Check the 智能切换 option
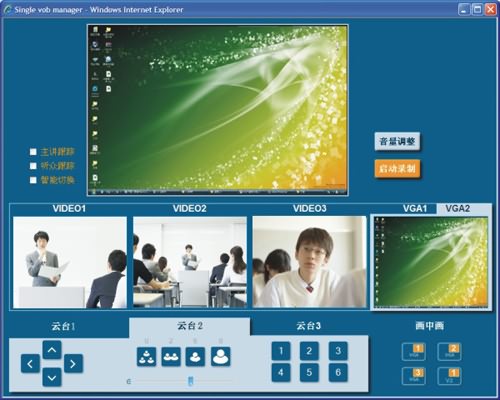This screenshot has height=400, width=500. click(x=33, y=180)
